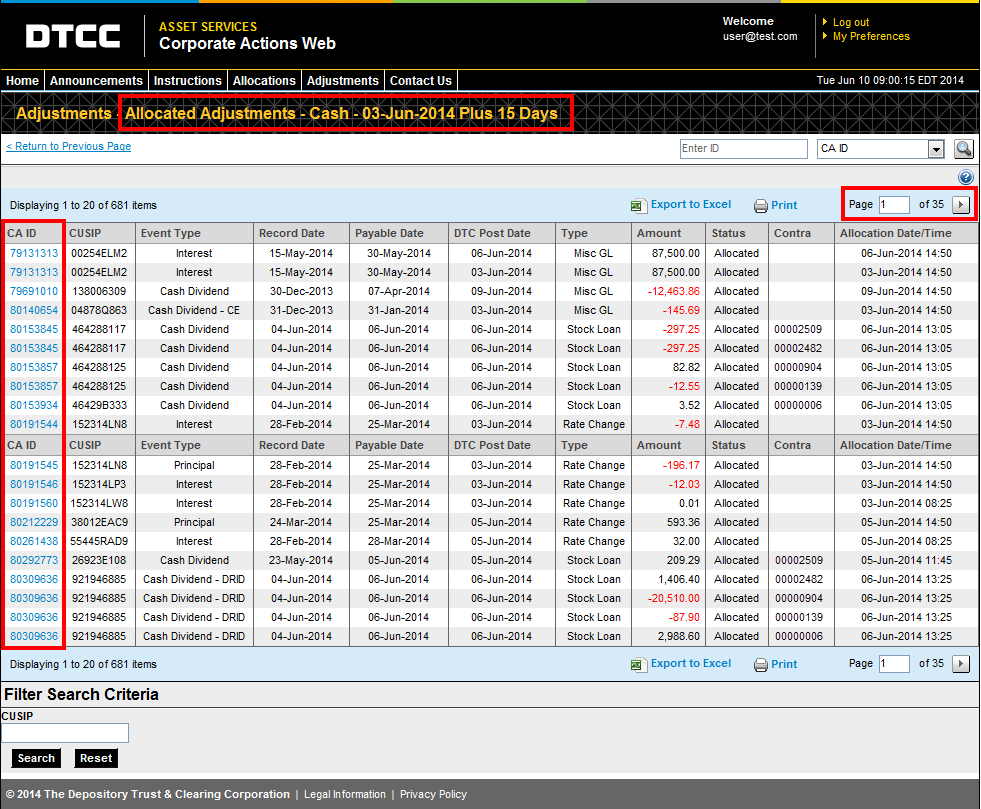
Task: Open Privacy Policy link in footer
Action: point(433,795)
